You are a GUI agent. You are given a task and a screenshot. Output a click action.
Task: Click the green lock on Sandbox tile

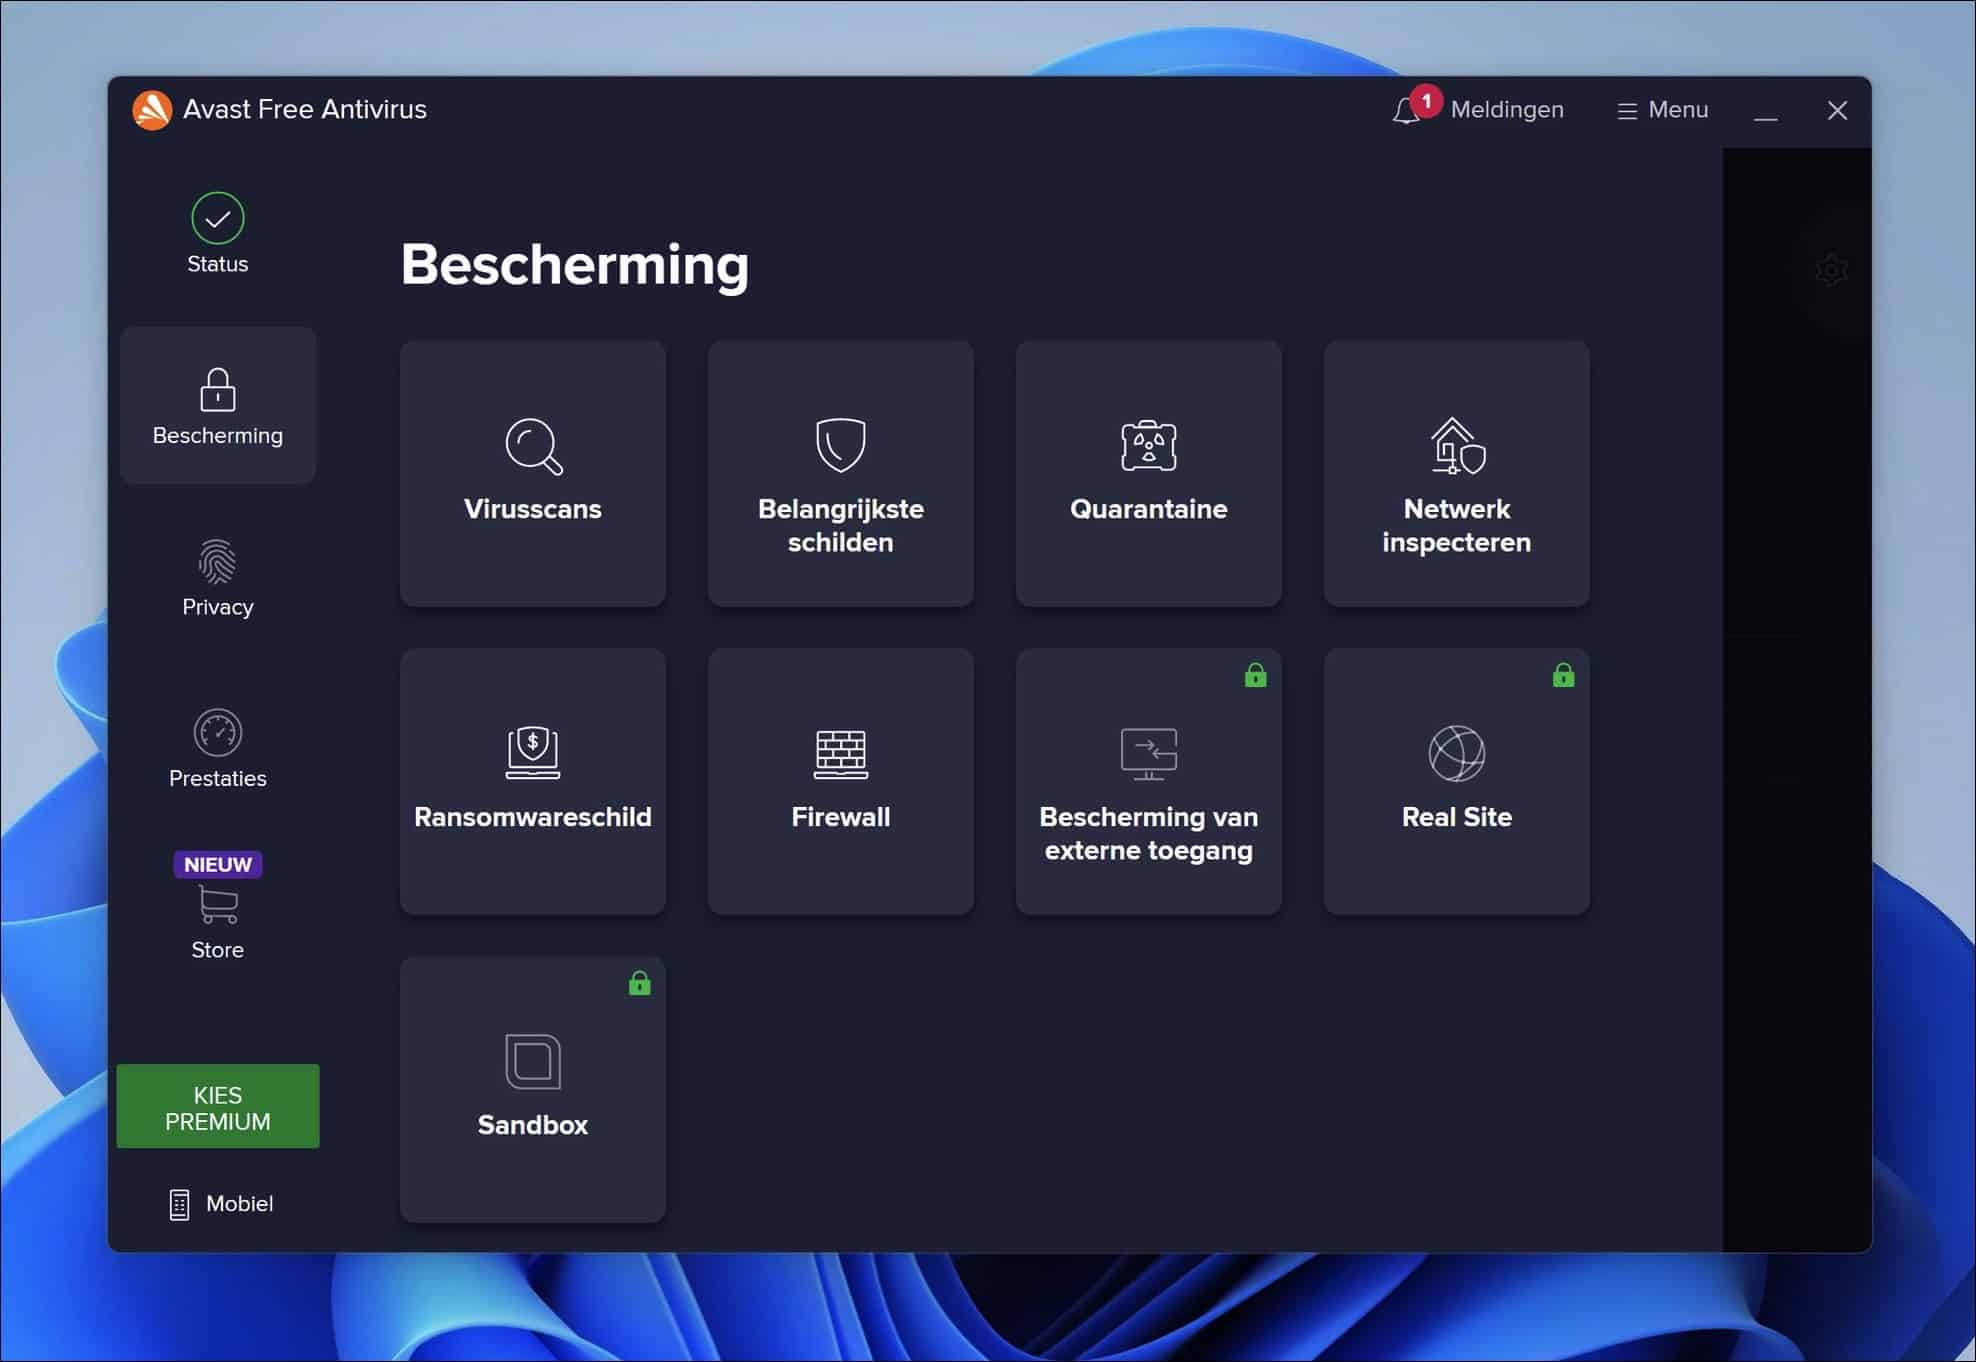(x=639, y=984)
